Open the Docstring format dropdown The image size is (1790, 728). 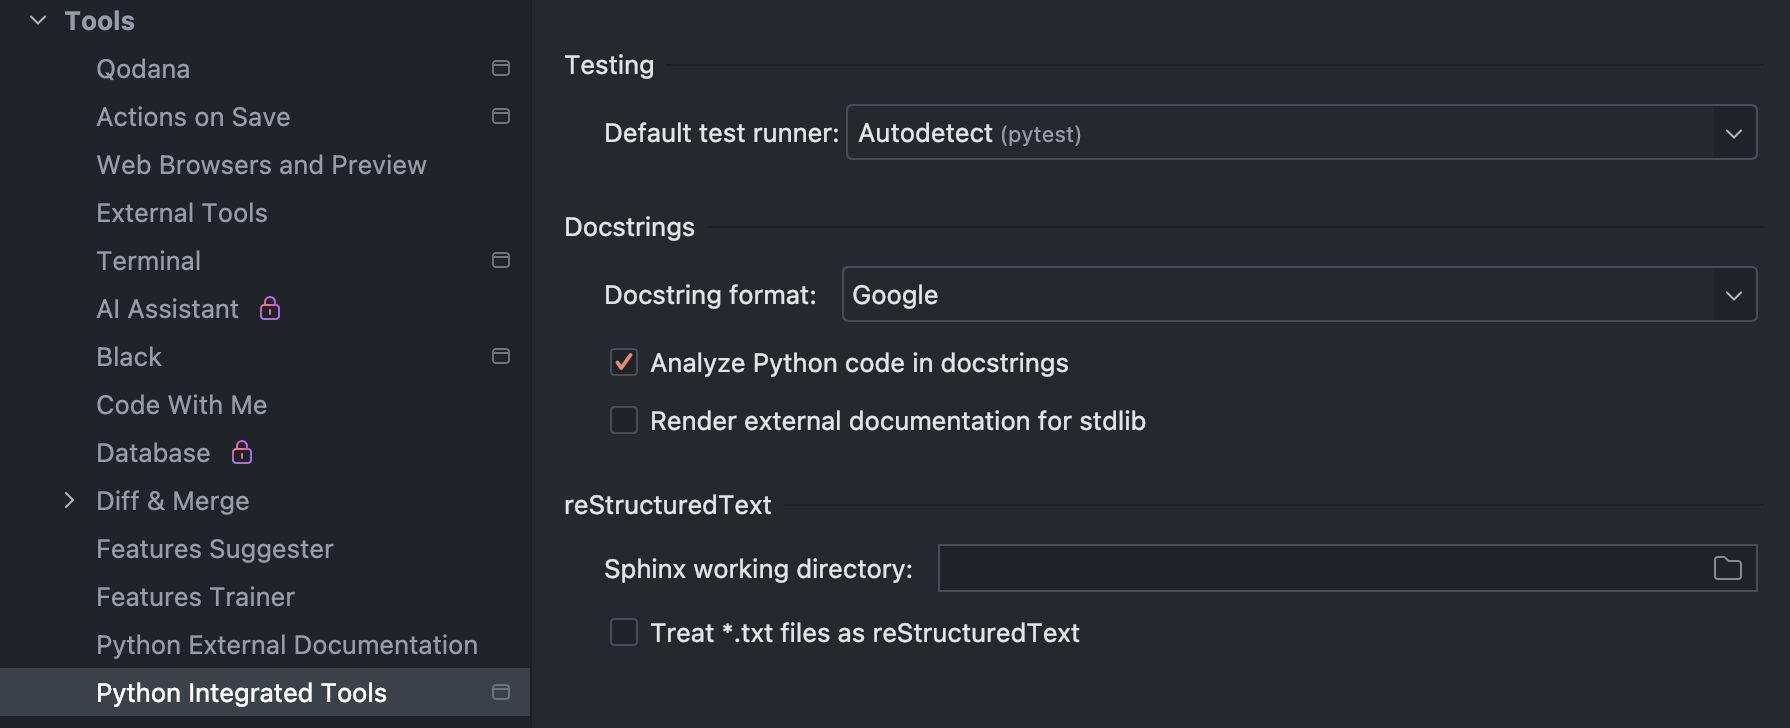(1299, 294)
